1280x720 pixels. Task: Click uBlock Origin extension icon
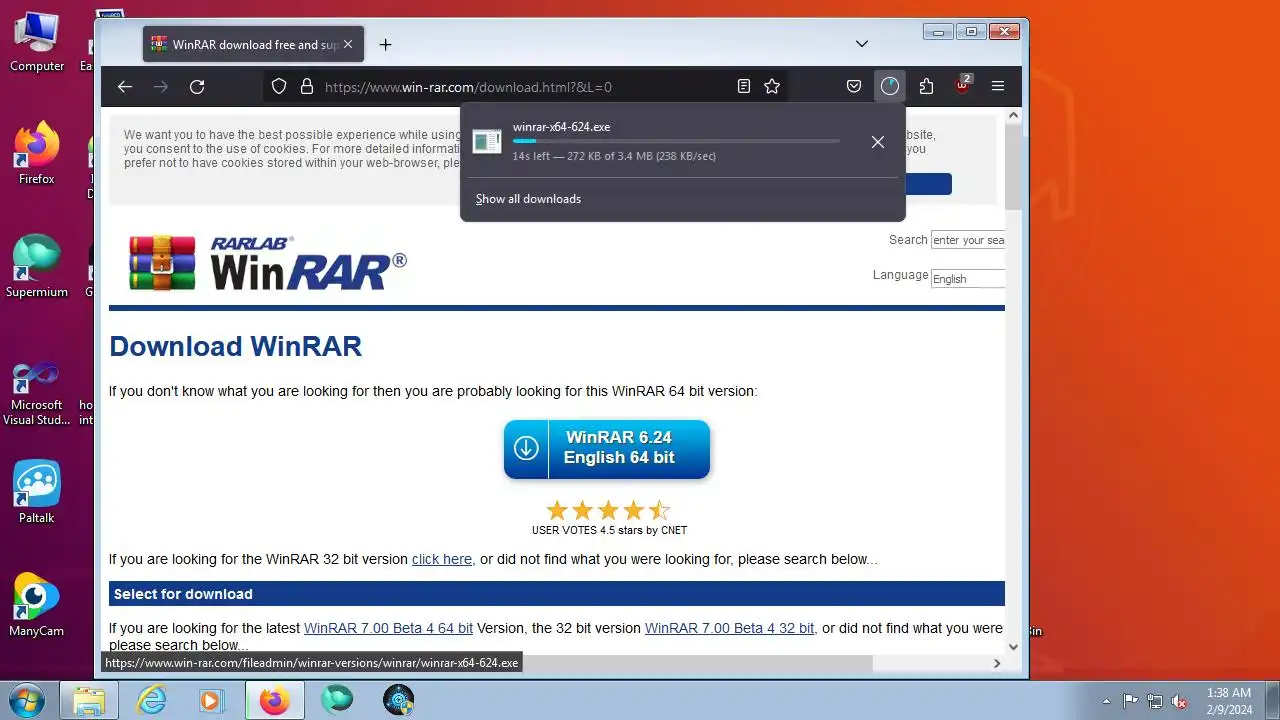963,85
